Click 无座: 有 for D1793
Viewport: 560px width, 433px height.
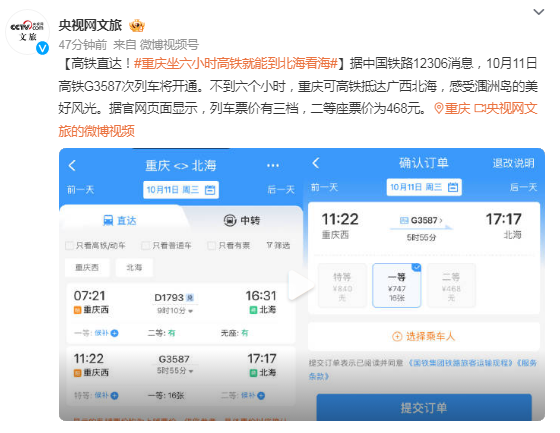234,333
